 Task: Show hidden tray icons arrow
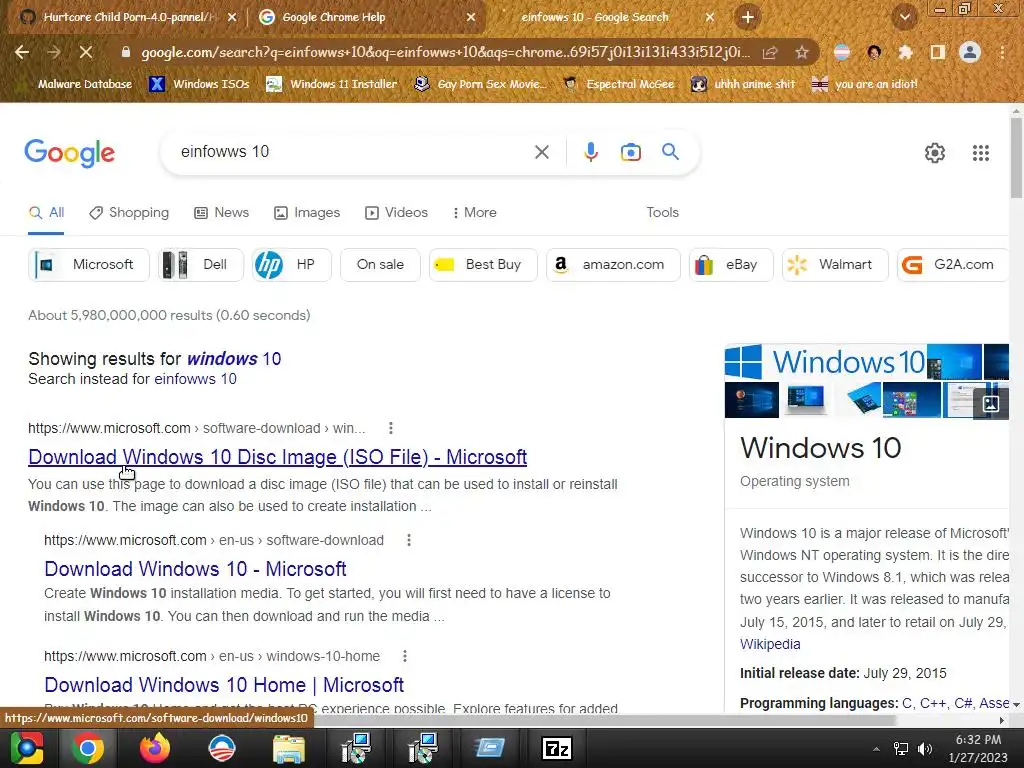[x=876, y=749]
